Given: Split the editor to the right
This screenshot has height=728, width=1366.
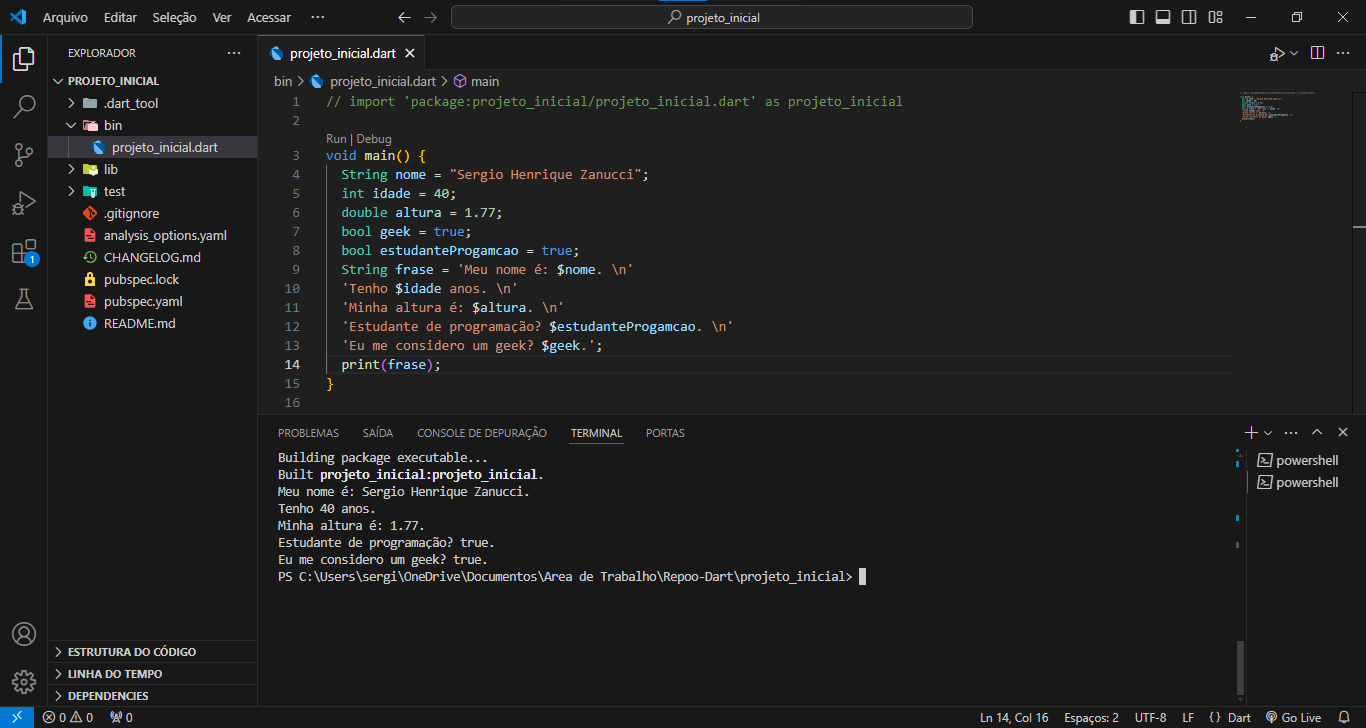Looking at the screenshot, I should pyautogui.click(x=1318, y=53).
